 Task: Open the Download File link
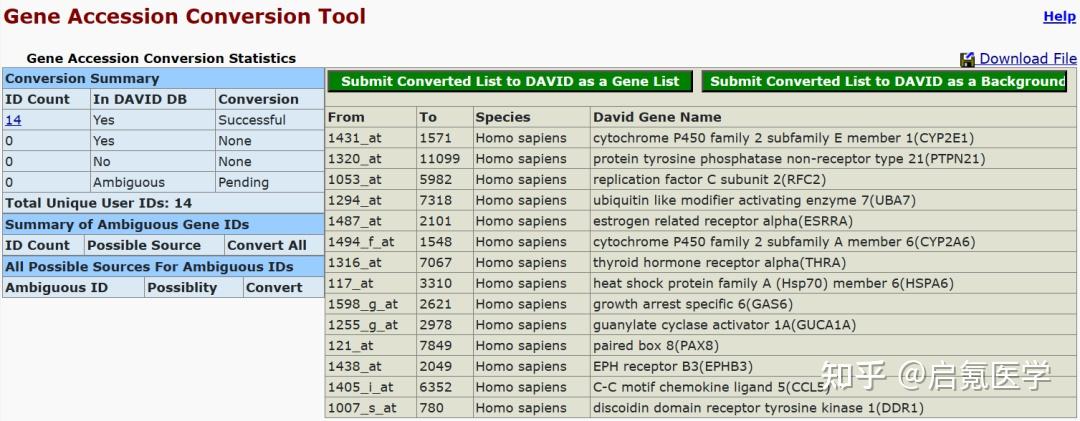pos(1027,59)
